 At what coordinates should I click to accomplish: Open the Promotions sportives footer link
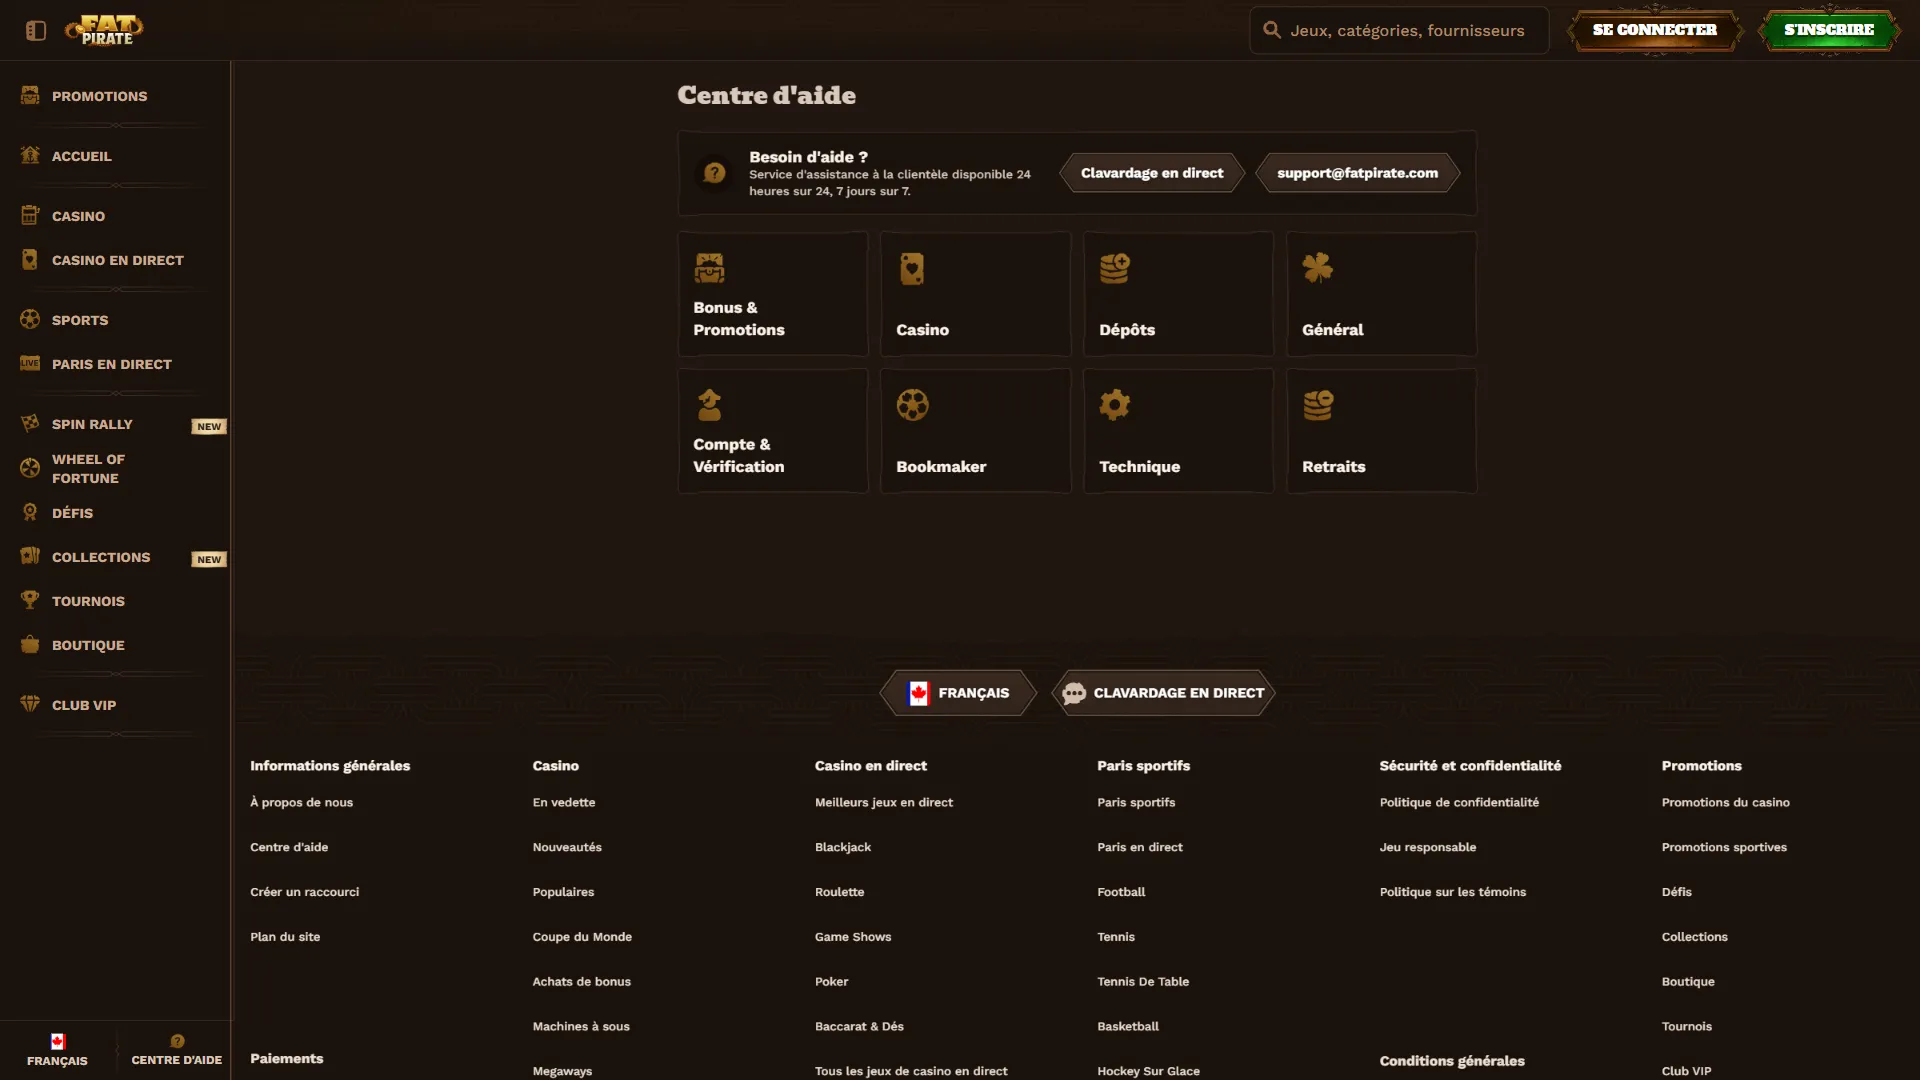pyautogui.click(x=1724, y=847)
